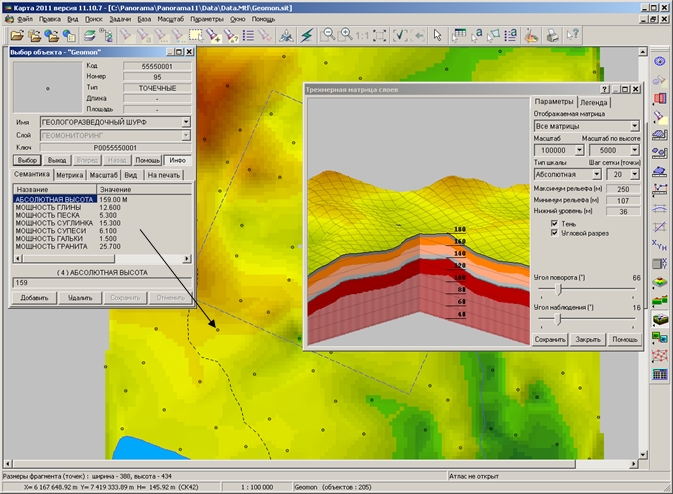This screenshot has width=673, height=494.
Task: Open the Отображаемая матрица dropdown
Action: [x=634, y=127]
